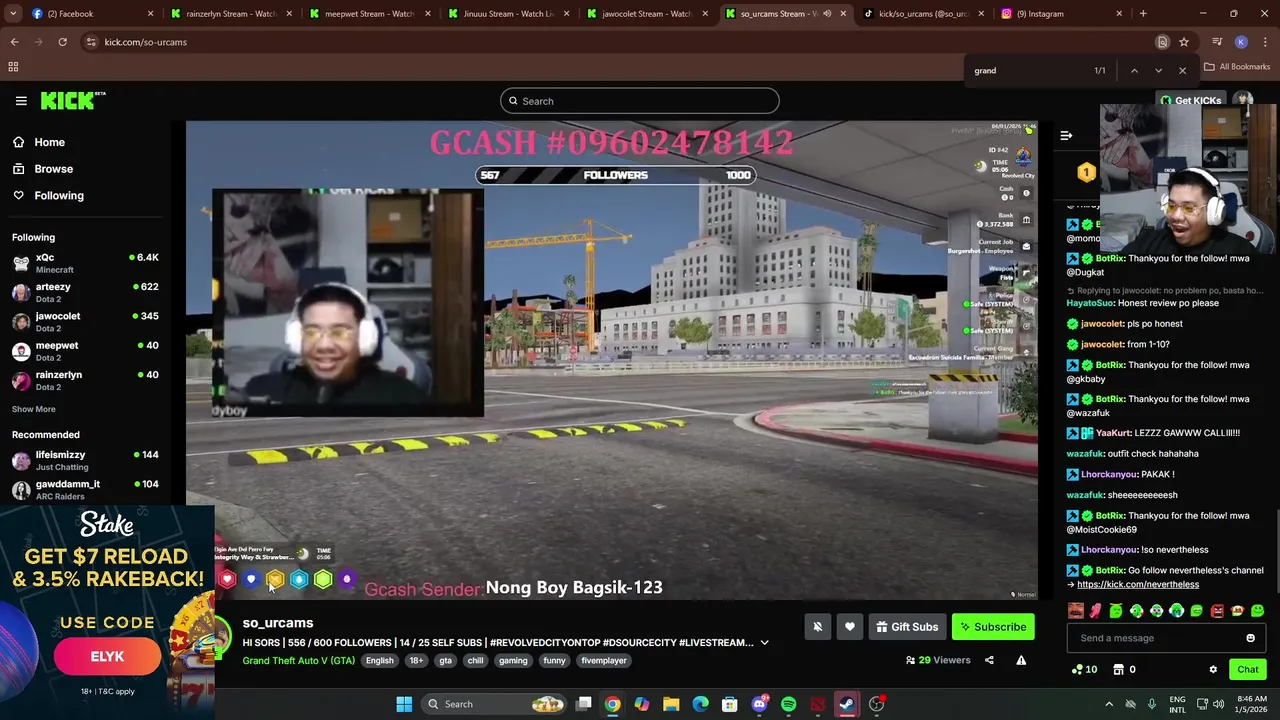Click the Subscribe button
The width and height of the screenshot is (1280, 720).
993,627
